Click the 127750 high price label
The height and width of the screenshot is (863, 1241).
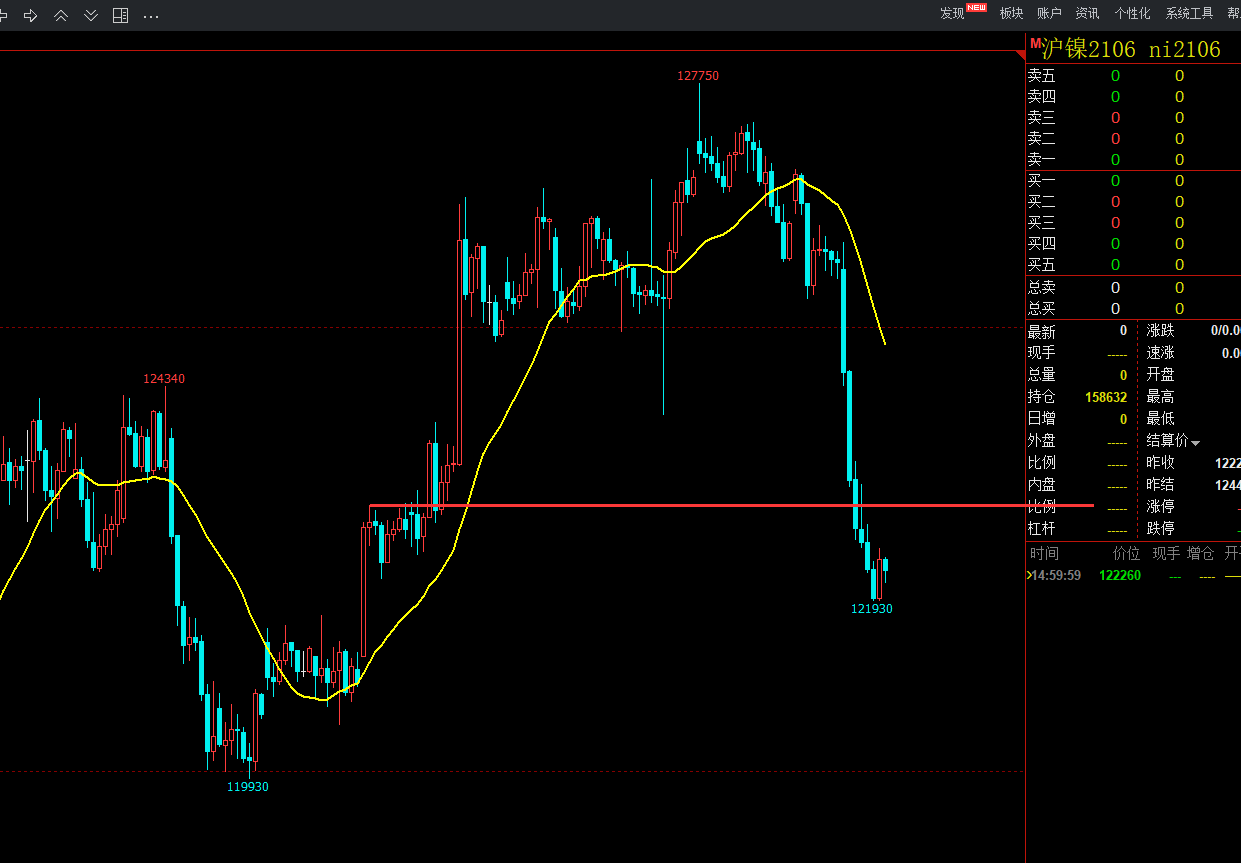point(698,76)
